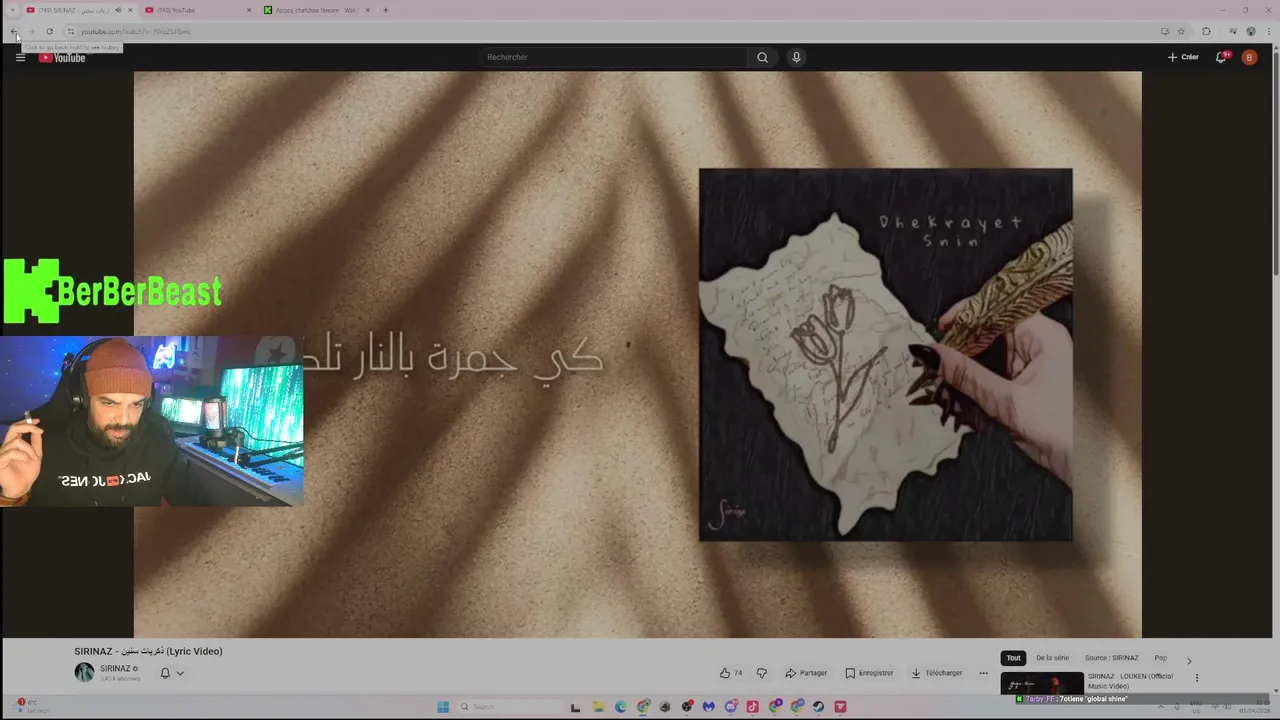Open the Chrome three-dot menu

(x=1268, y=31)
